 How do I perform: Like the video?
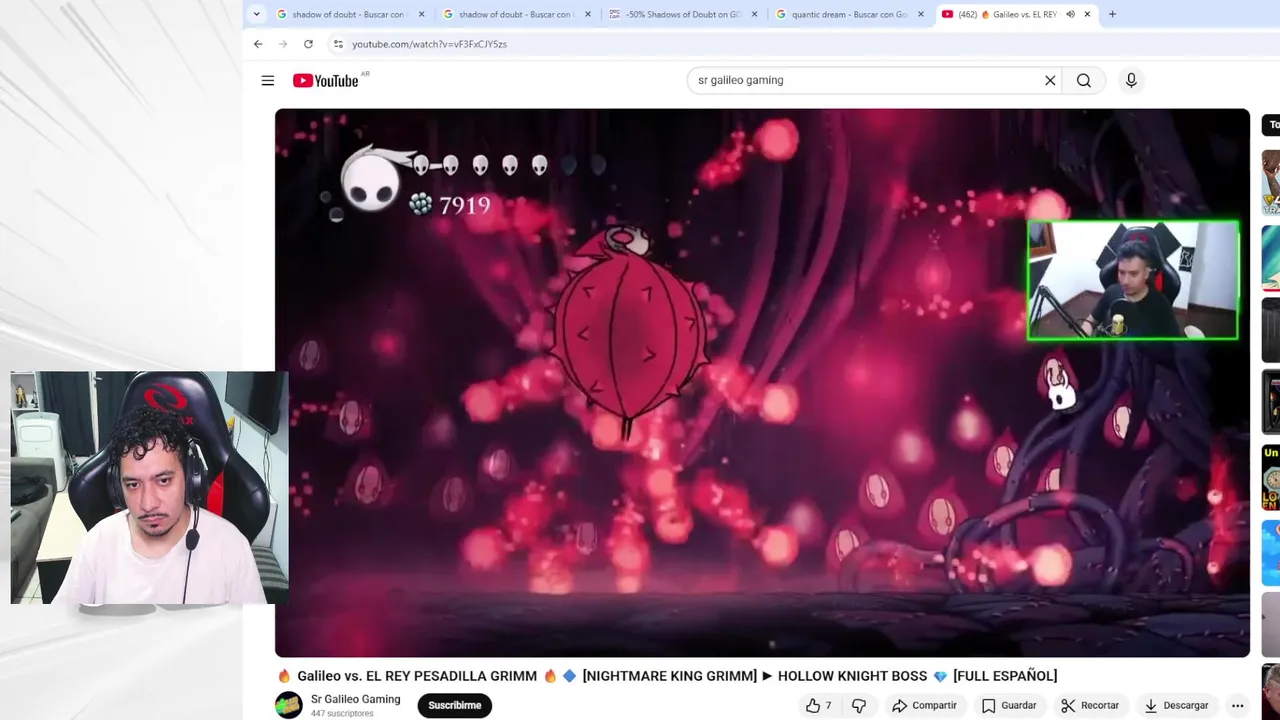click(x=819, y=705)
